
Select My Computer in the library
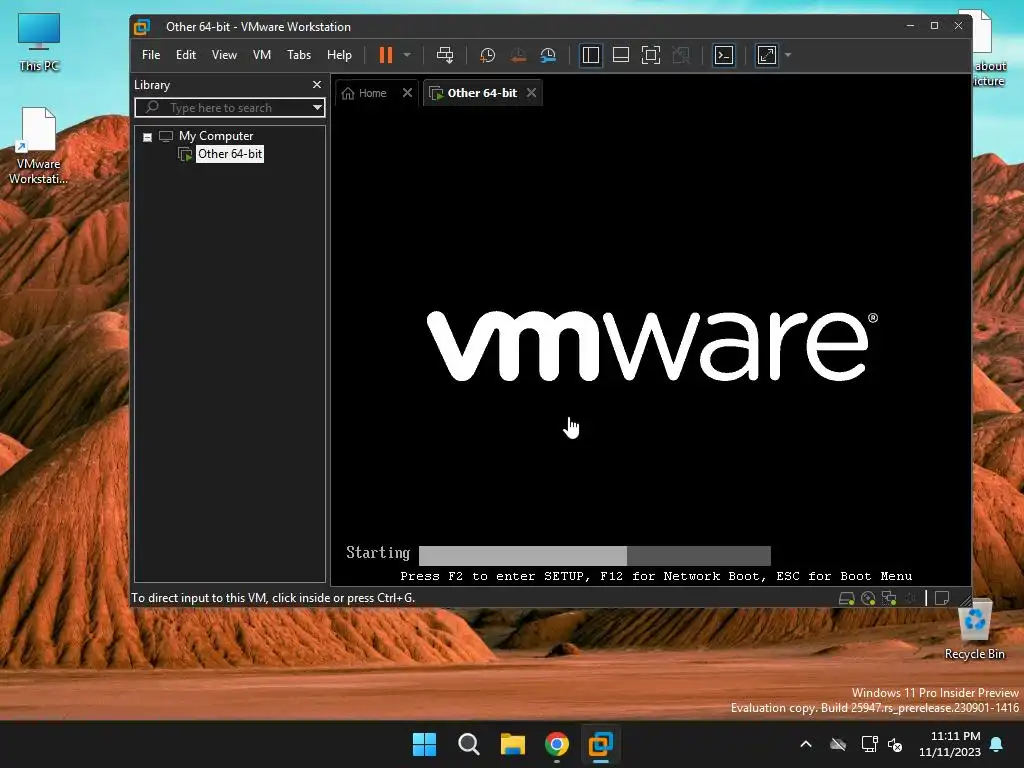click(x=216, y=136)
